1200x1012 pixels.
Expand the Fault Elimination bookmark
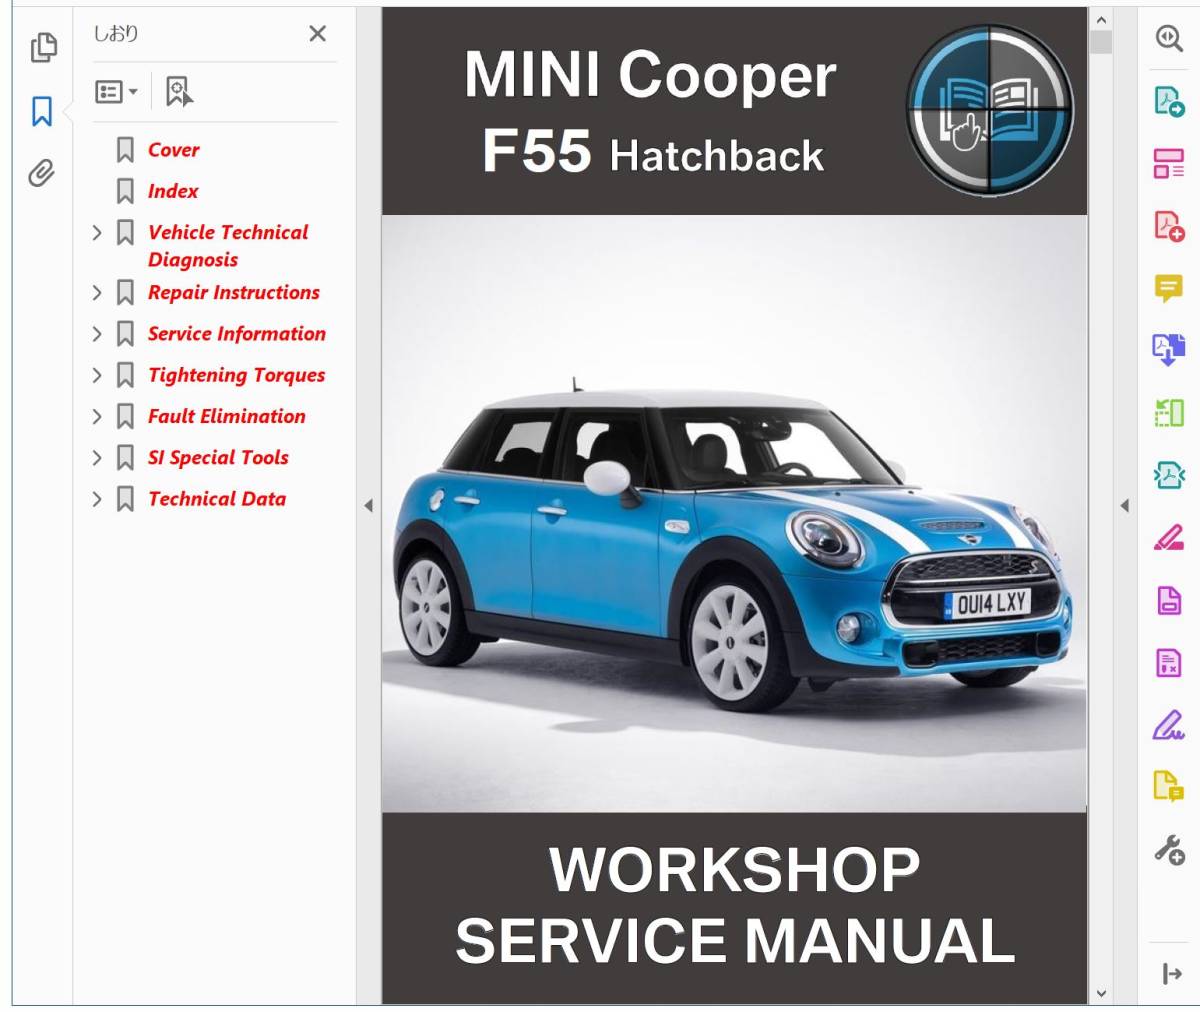97,416
